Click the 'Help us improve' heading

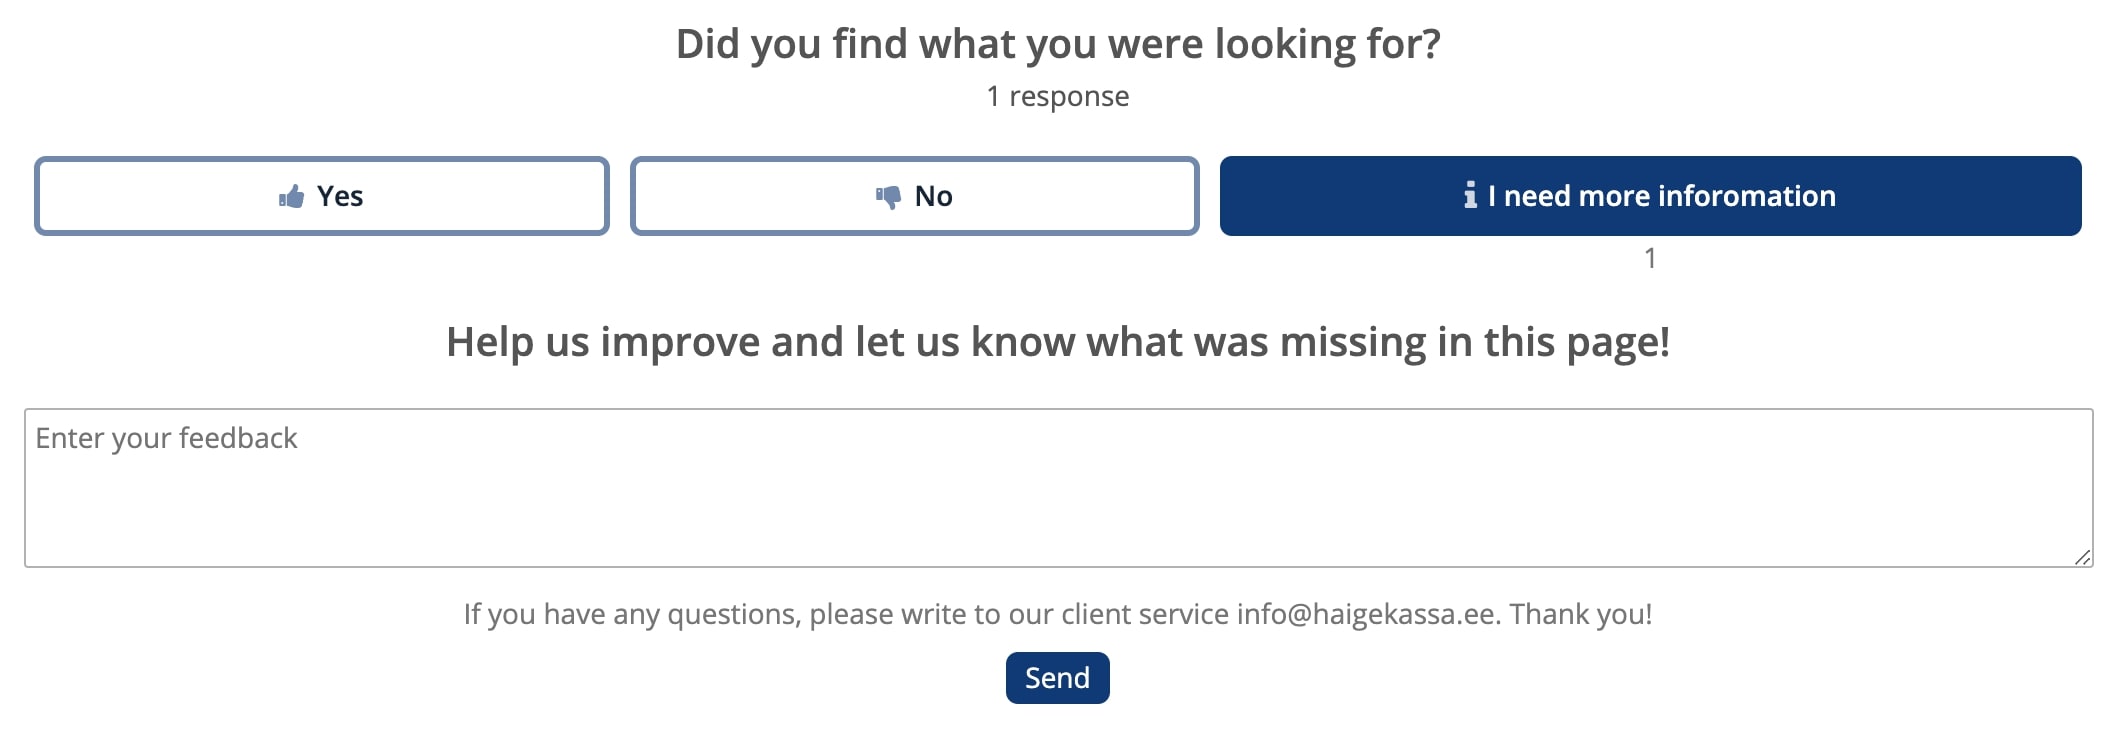point(1058,342)
